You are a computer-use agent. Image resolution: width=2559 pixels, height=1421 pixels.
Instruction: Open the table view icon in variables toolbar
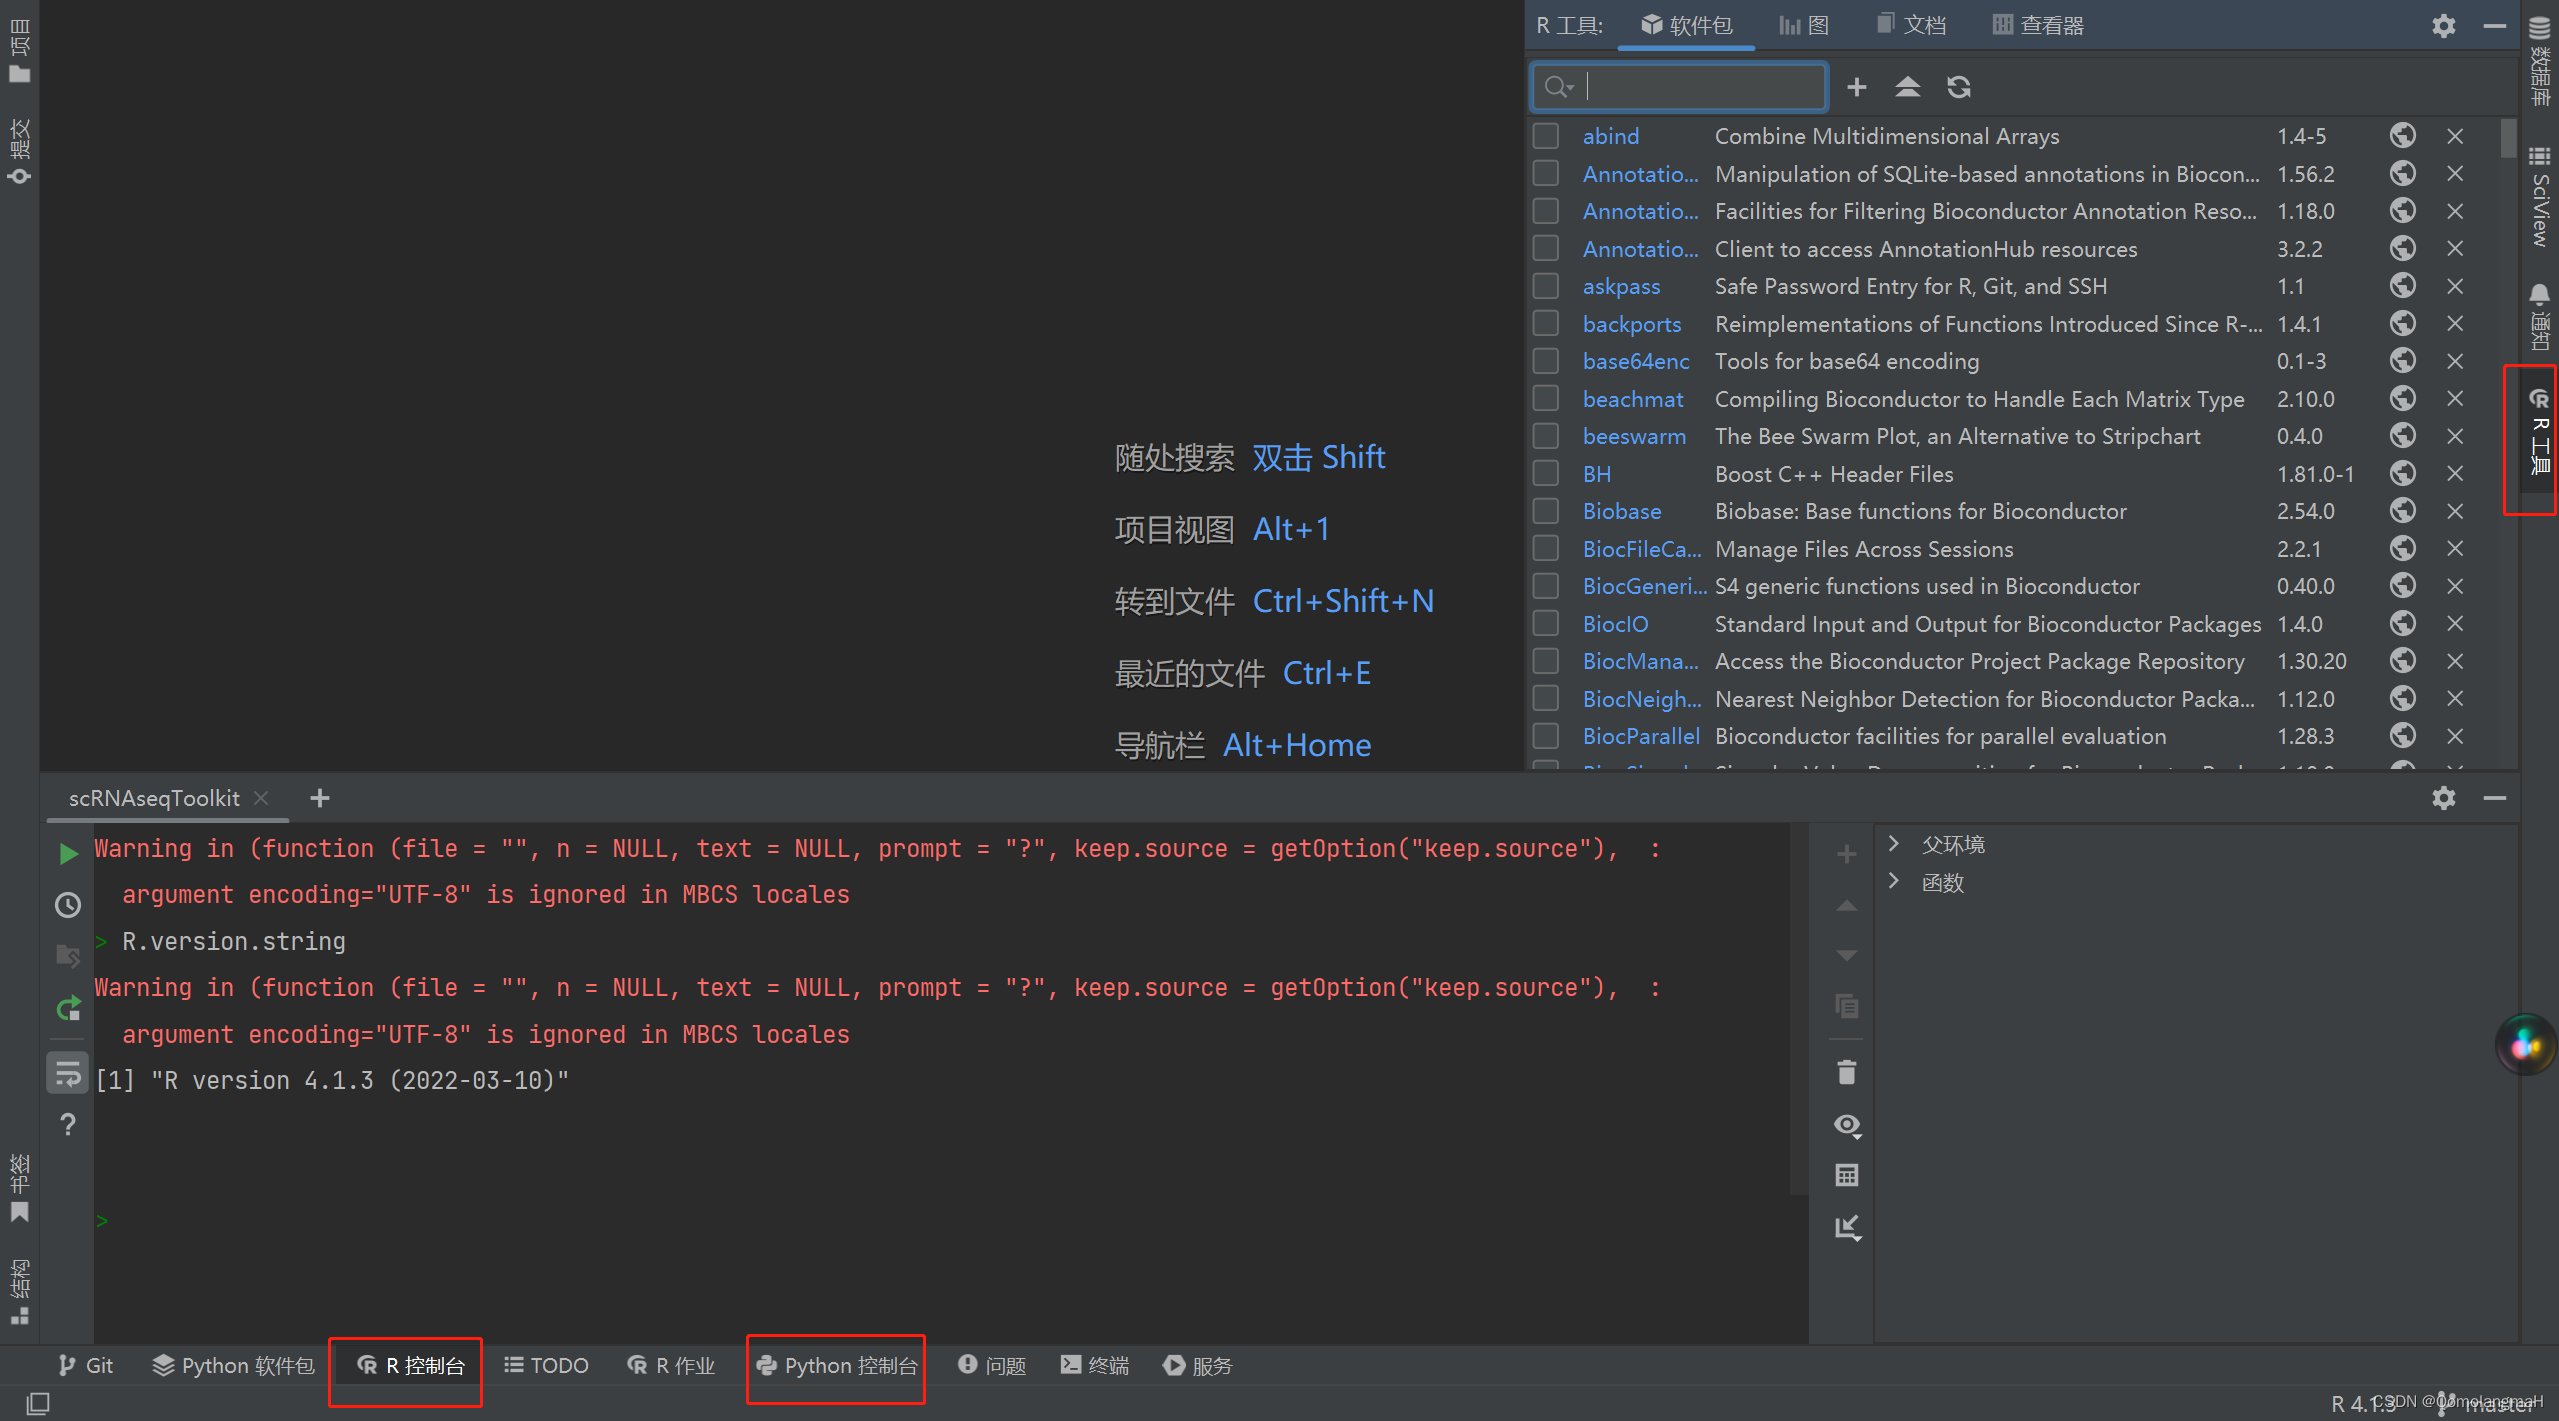(1846, 1175)
